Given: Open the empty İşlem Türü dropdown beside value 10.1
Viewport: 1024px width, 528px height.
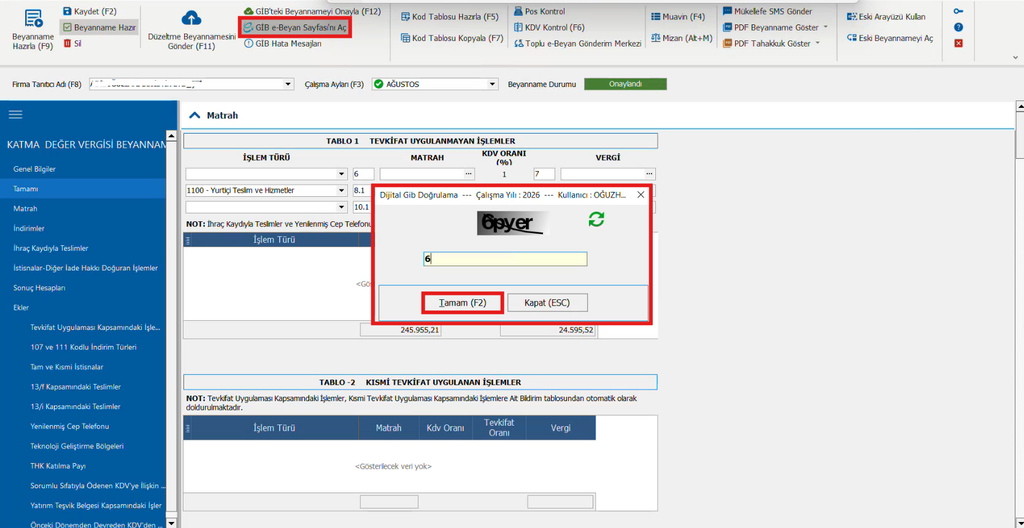Looking at the screenshot, I should (342, 206).
